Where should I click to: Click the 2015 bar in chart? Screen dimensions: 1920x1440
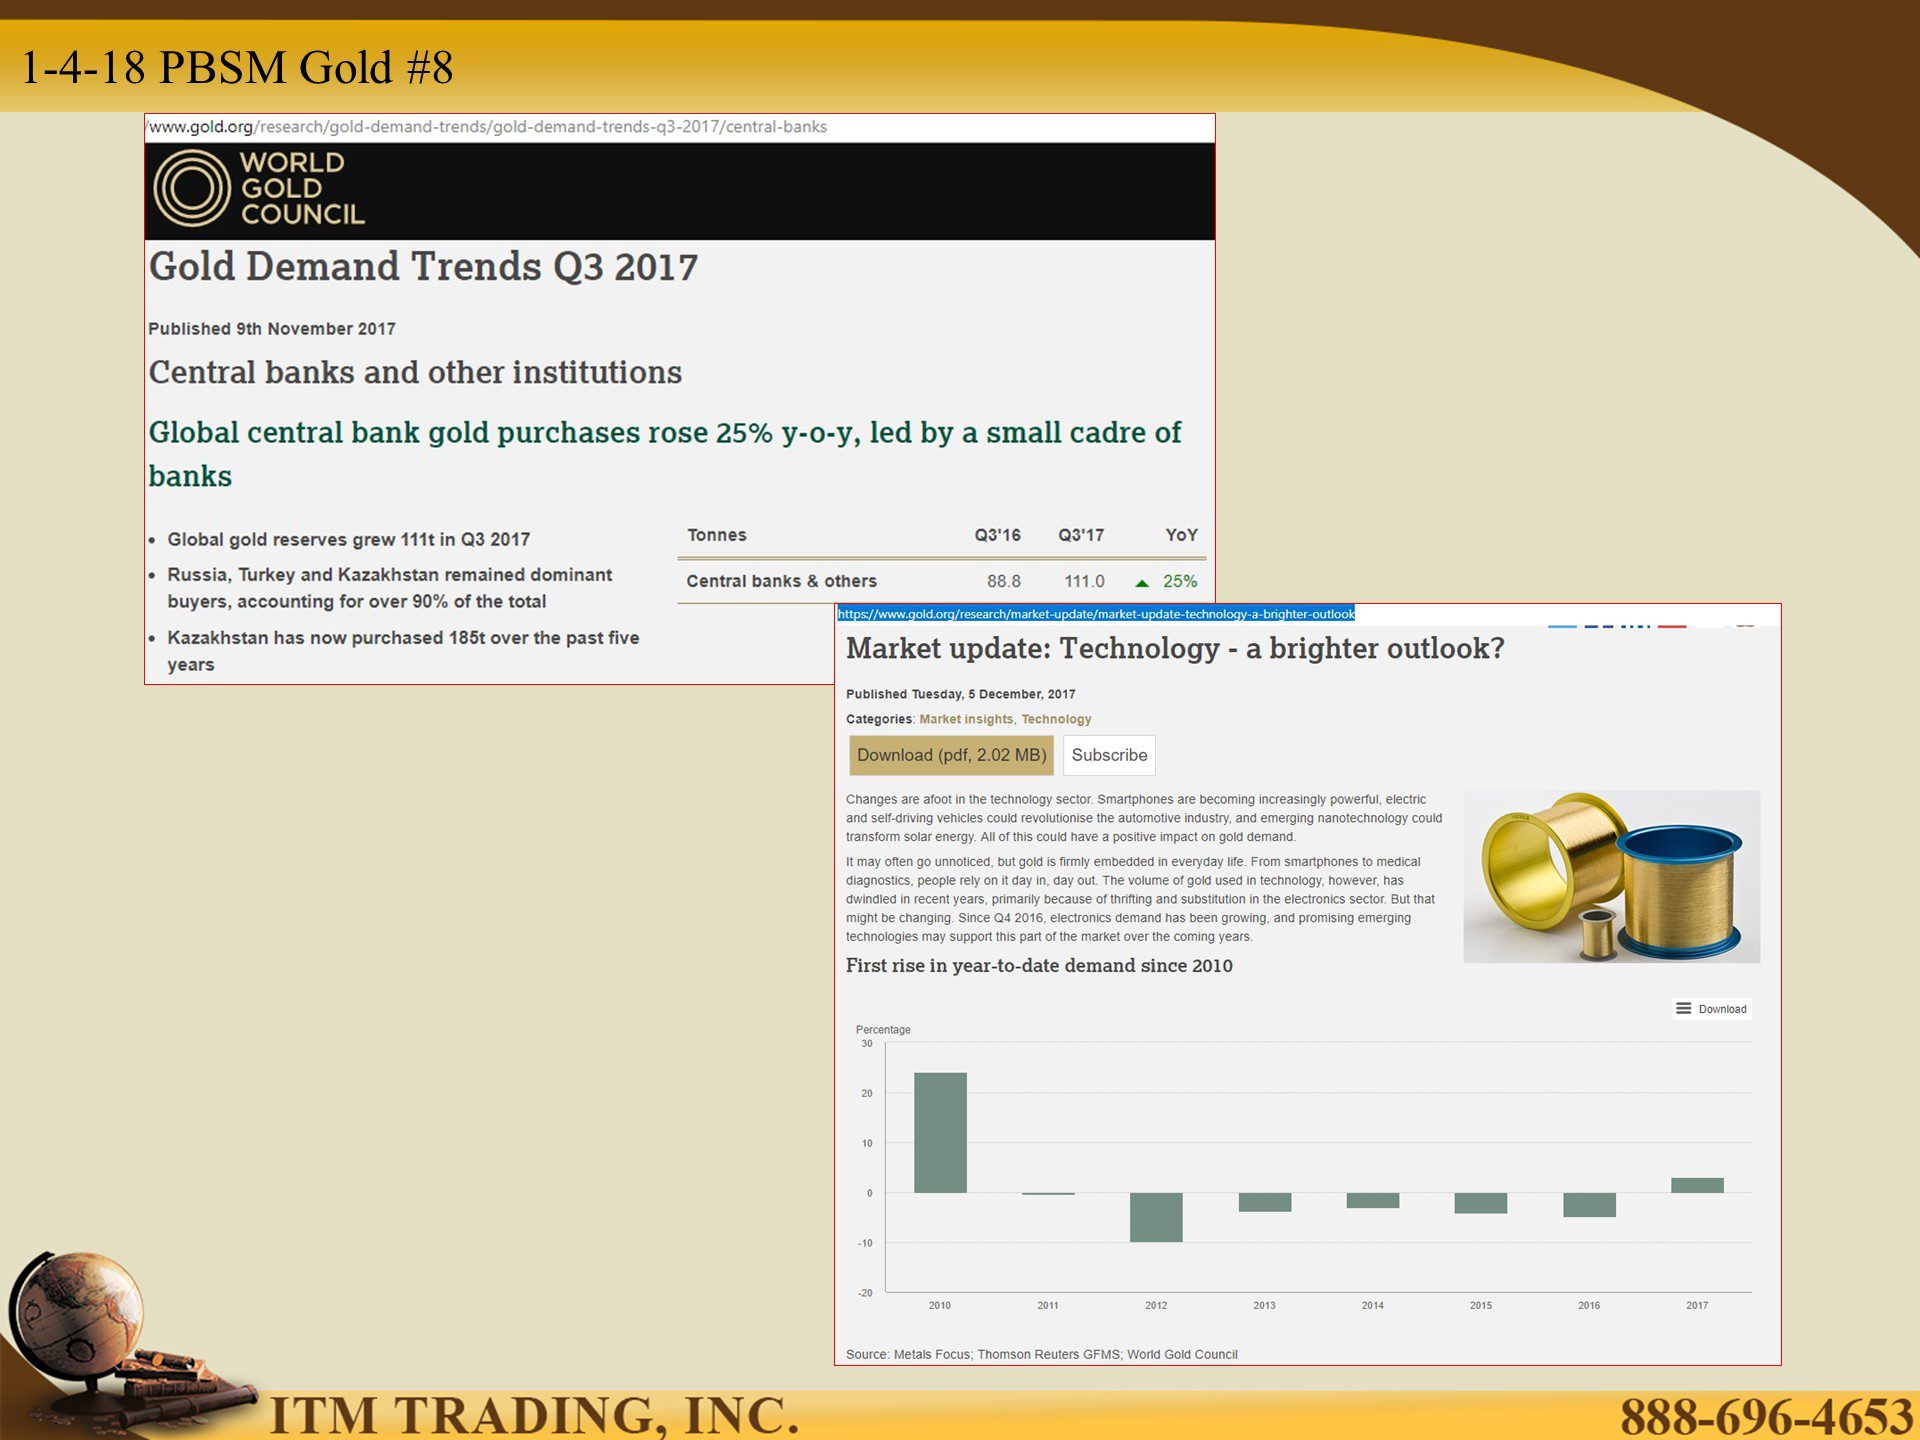[1480, 1203]
